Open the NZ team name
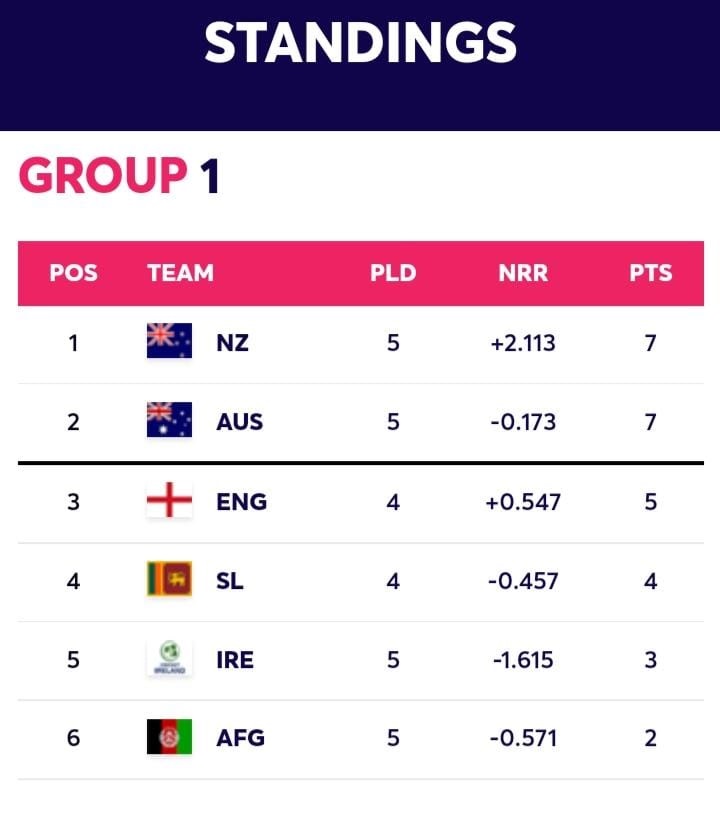720x839 pixels. [x=232, y=343]
